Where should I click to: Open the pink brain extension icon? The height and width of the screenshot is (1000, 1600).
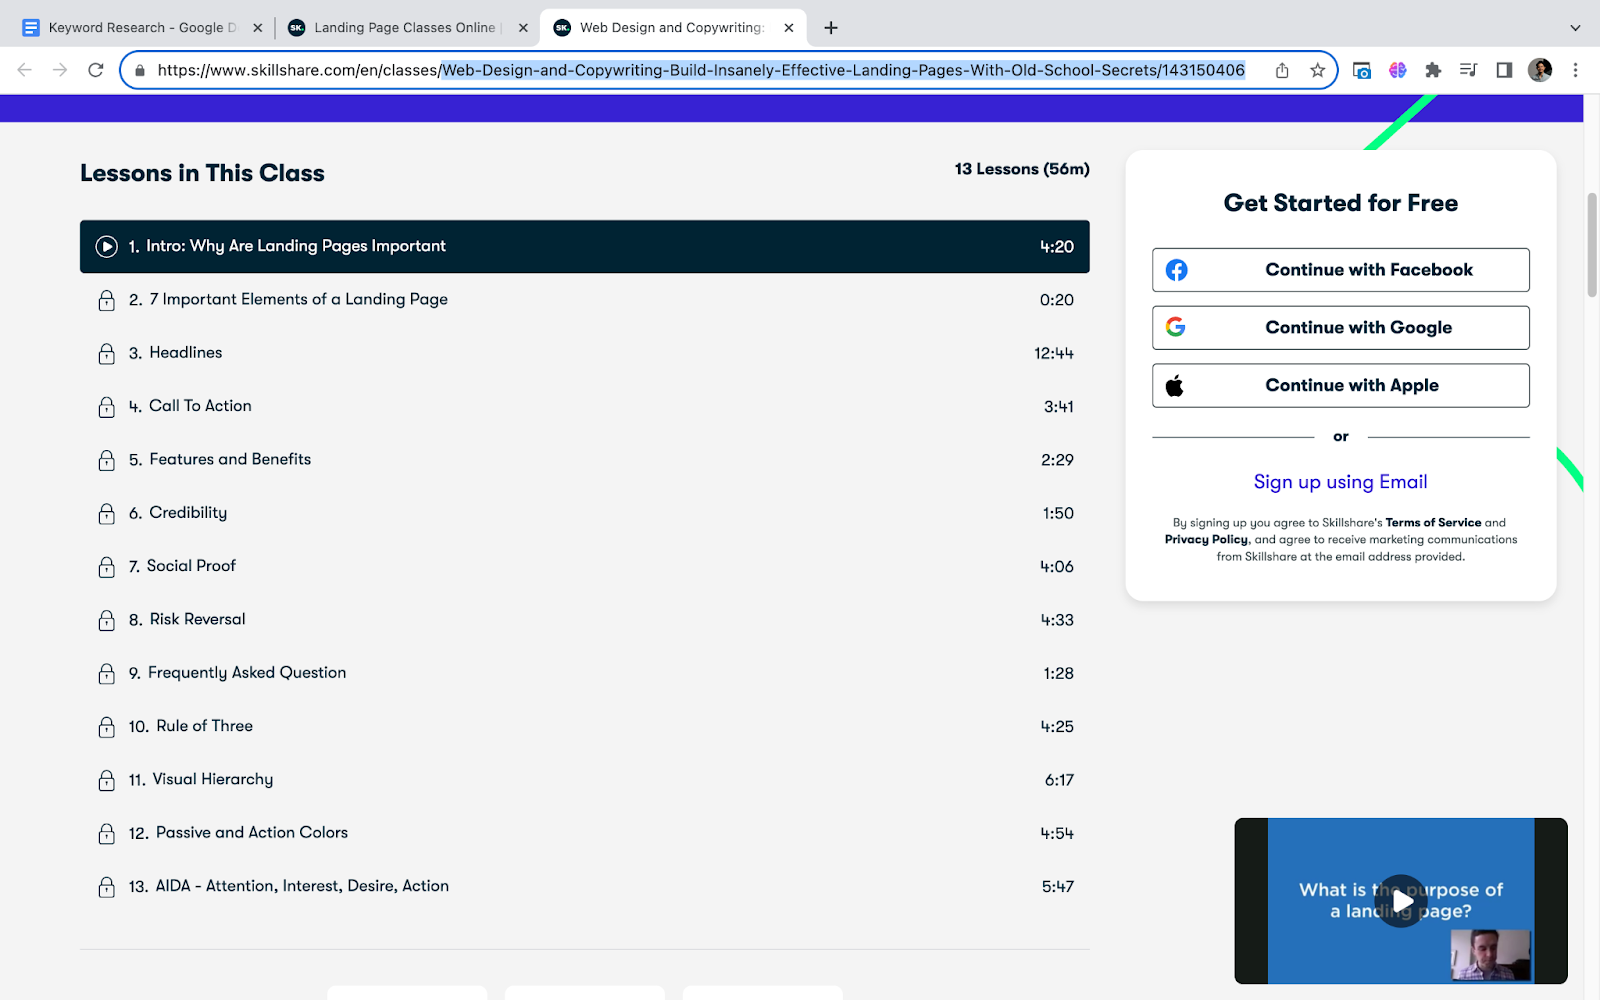(1398, 70)
